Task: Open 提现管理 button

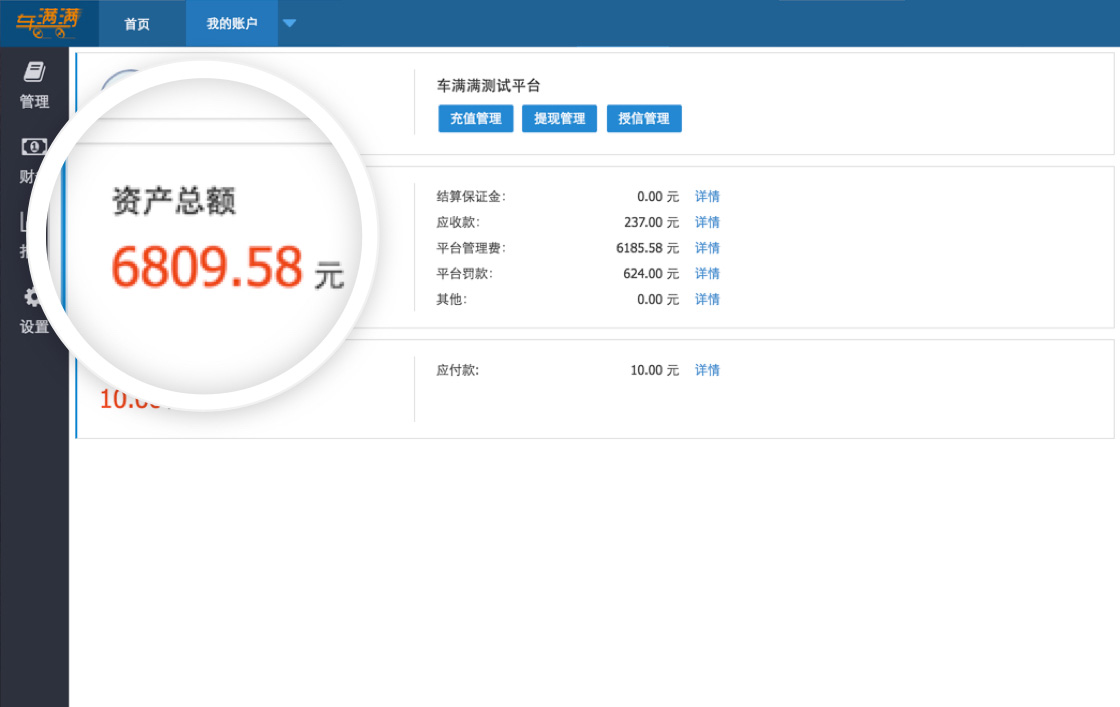Action: pos(559,118)
